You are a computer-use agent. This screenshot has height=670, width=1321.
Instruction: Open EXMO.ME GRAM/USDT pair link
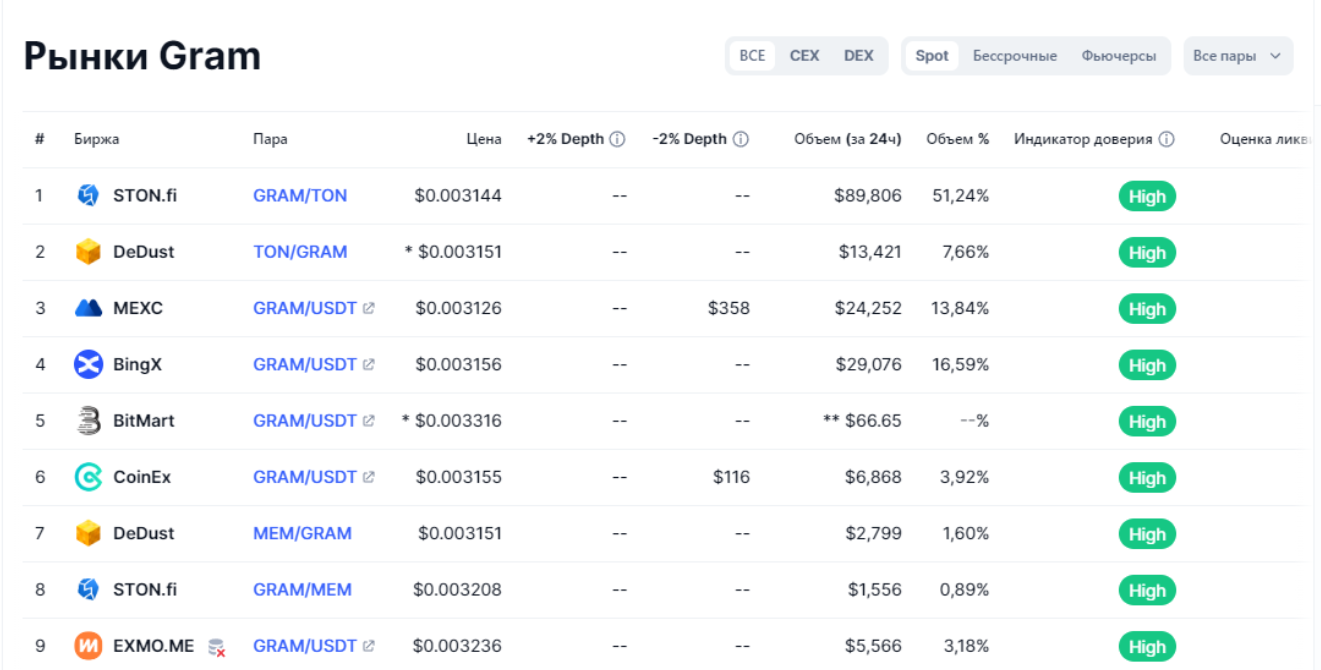tap(305, 646)
